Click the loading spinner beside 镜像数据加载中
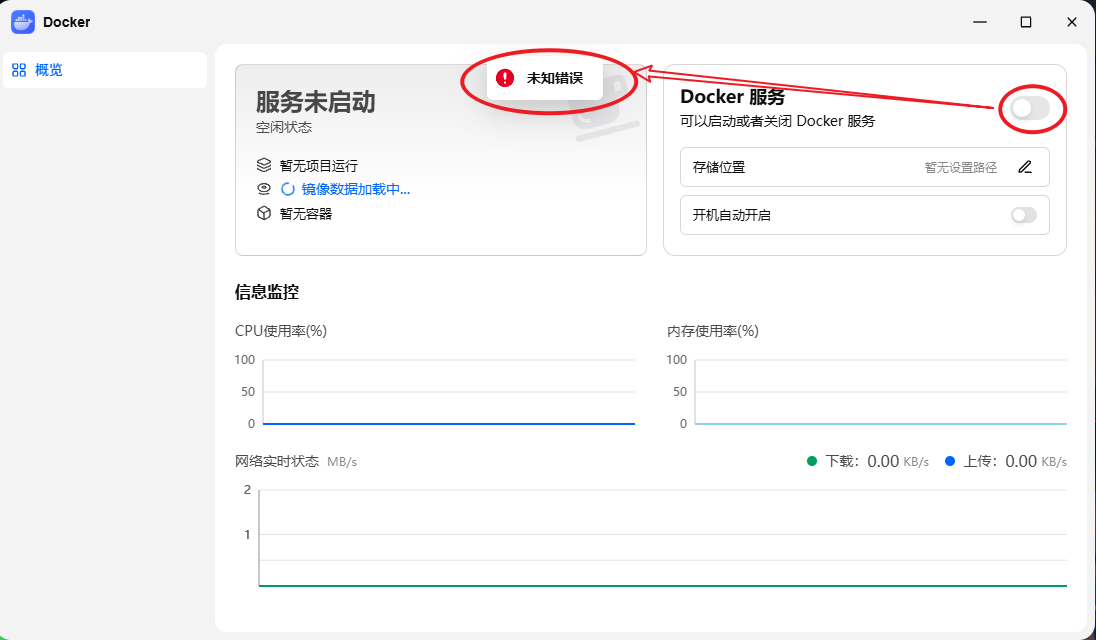This screenshot has height=640, width=1096. click(288, 189)
